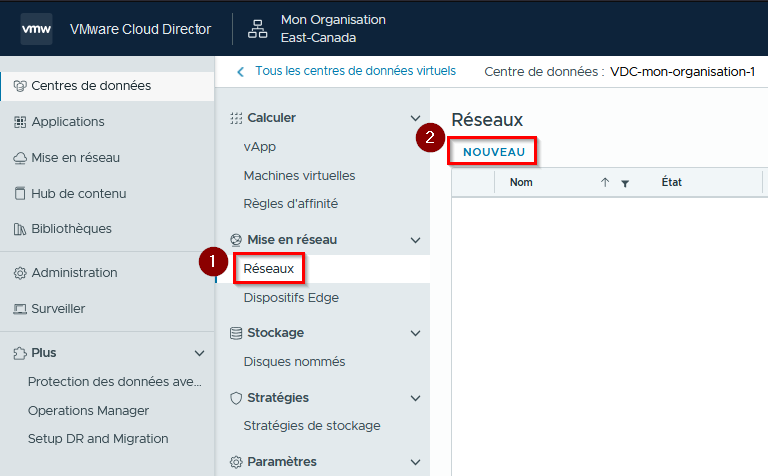Open Operations Manager
This screenshot has height=476, width=768.
88,410
